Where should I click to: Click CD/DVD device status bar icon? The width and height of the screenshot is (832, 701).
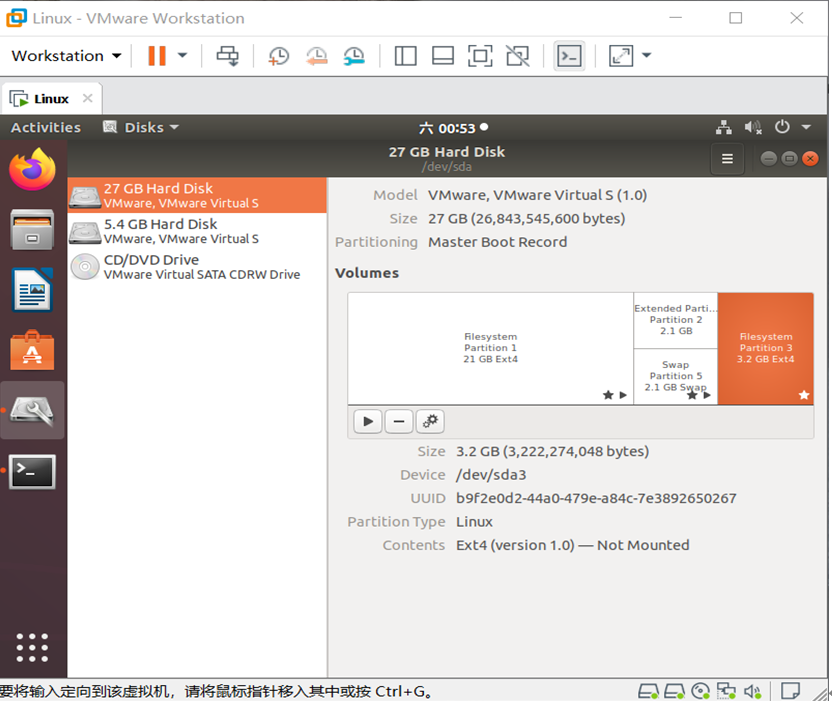coord(700,691)
